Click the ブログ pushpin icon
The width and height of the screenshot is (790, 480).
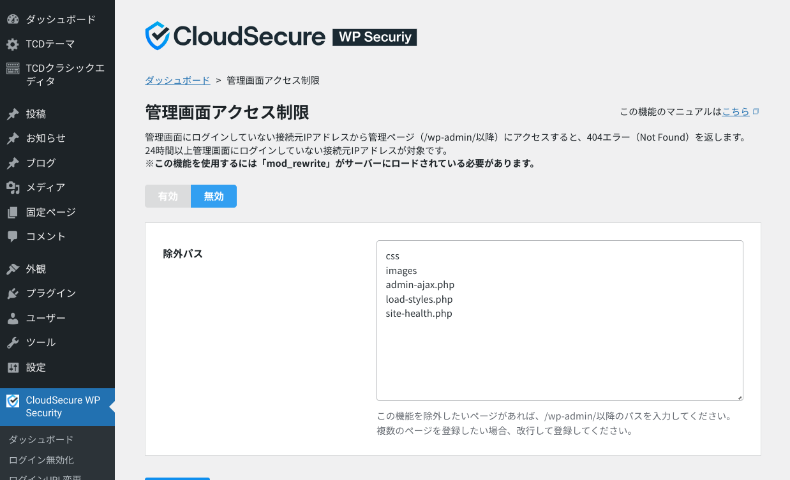[x=13, y=163]
